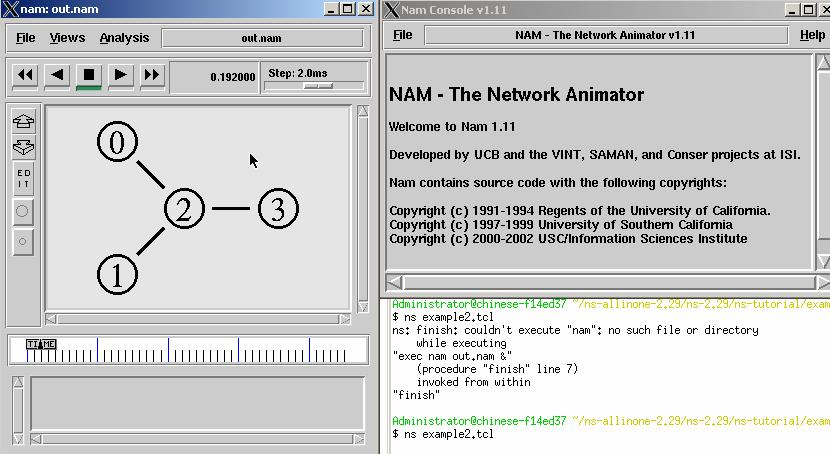Image resolution: width=830 pixels, height=454 pixels.
Task: Select node 0 in the topology
Action: pyautogui.click(x=118, y=142)
